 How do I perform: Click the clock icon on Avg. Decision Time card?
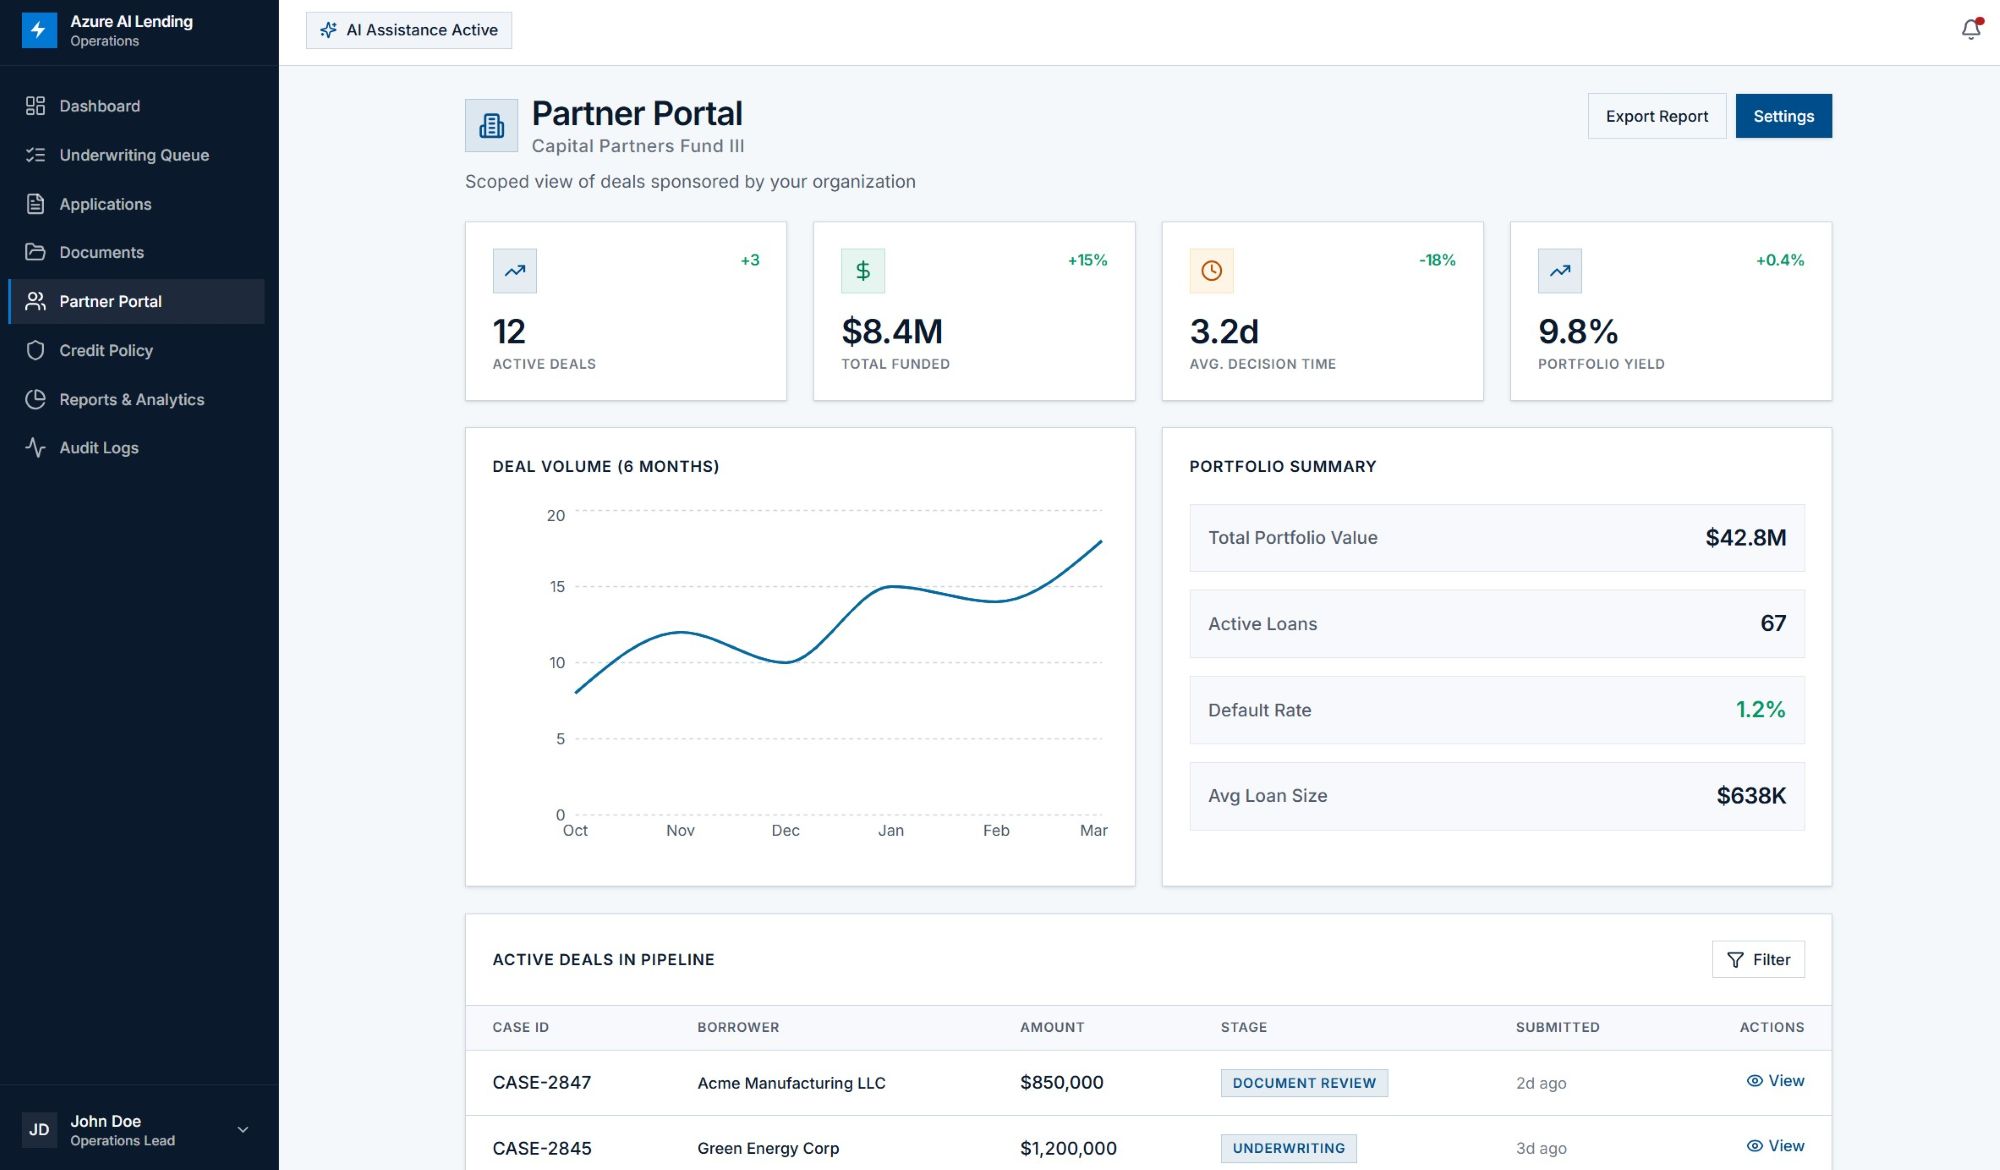tap(1211, 271)
